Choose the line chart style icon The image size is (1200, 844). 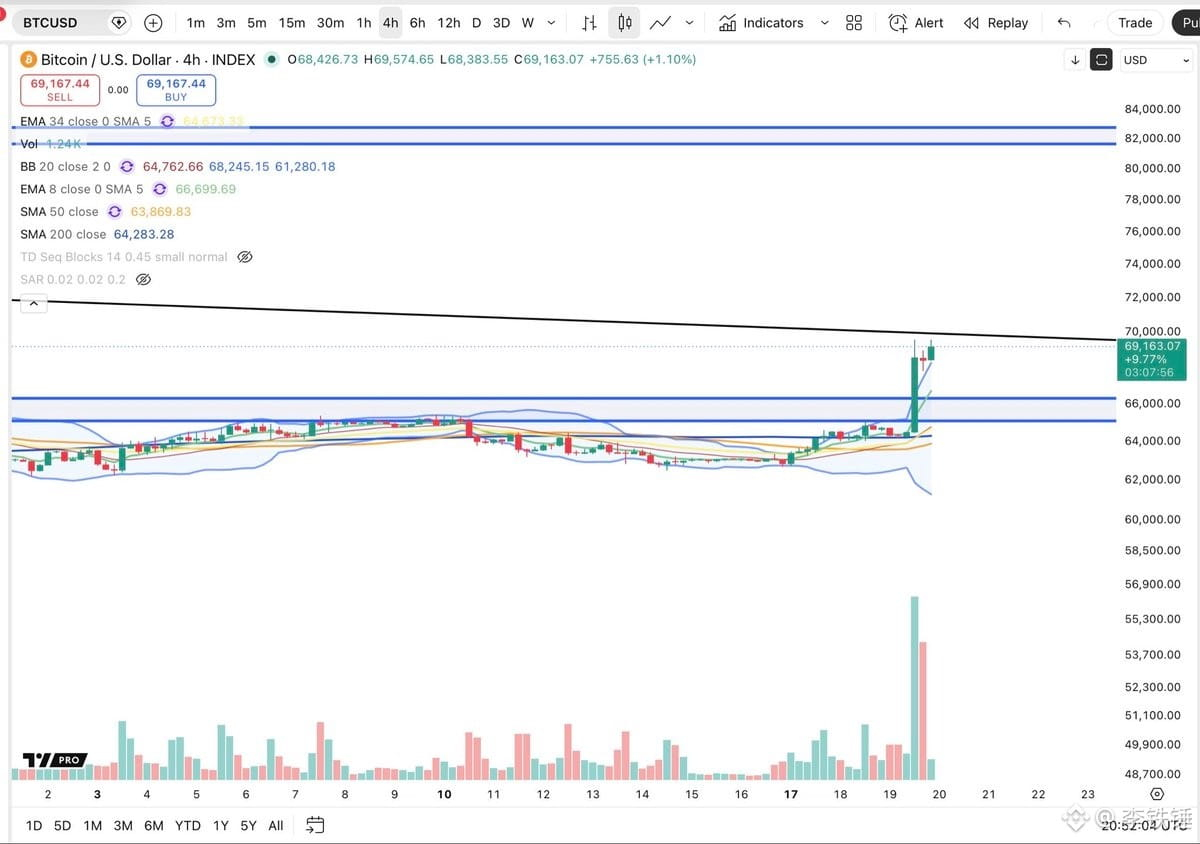click(660, 22)
